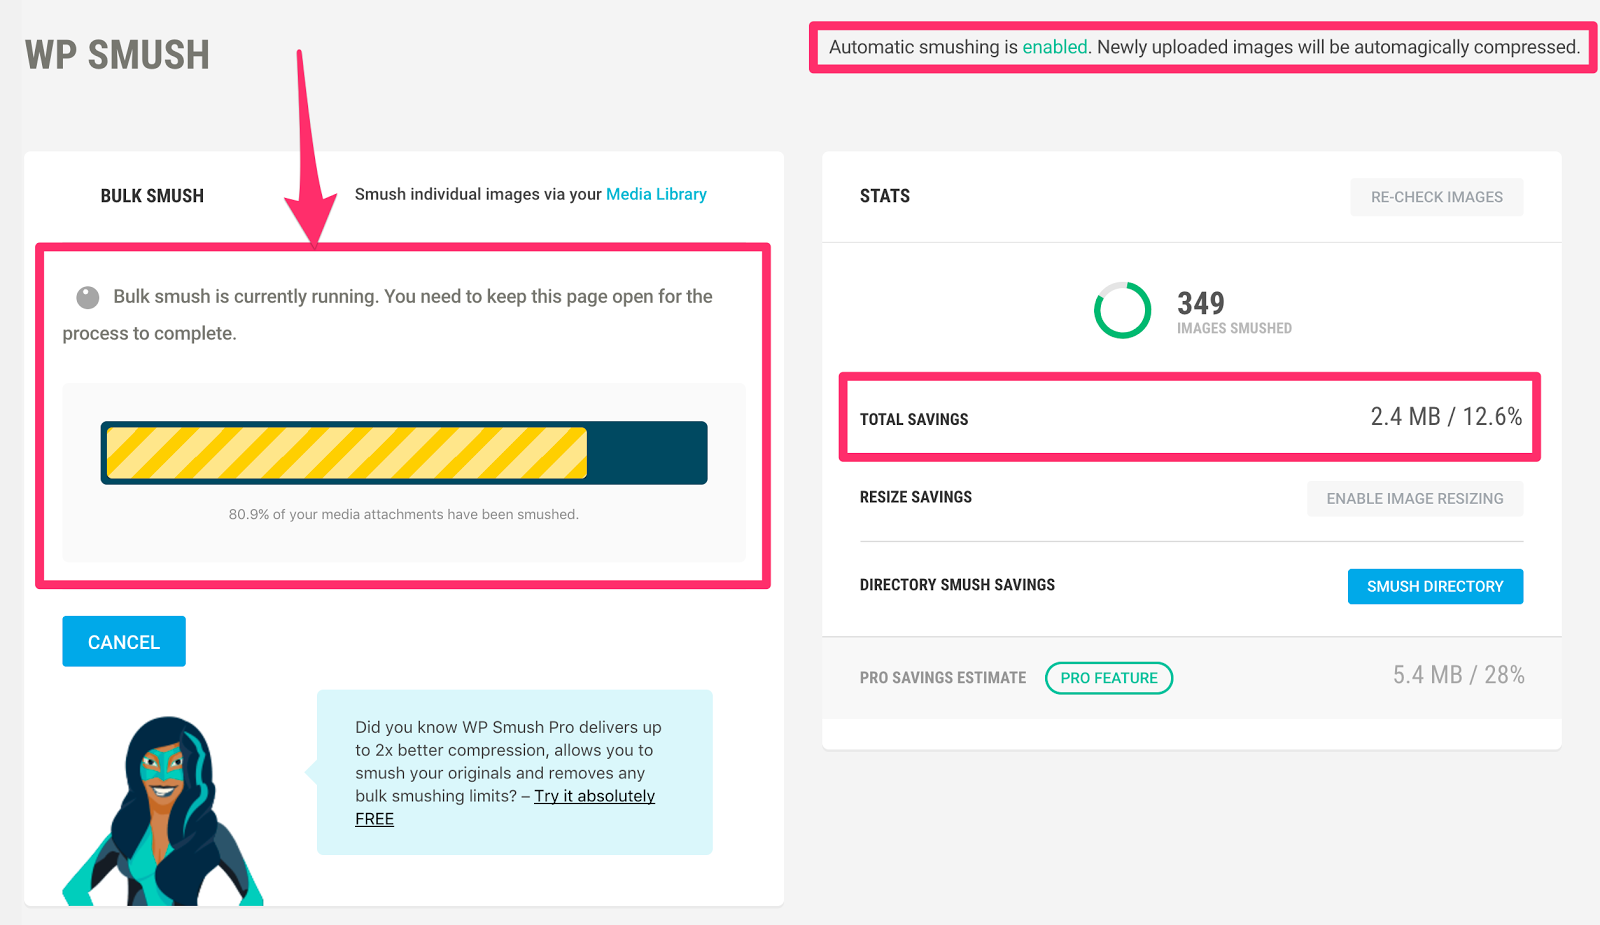
Task: Click the Images Smushed caption
Action: 1234,328
